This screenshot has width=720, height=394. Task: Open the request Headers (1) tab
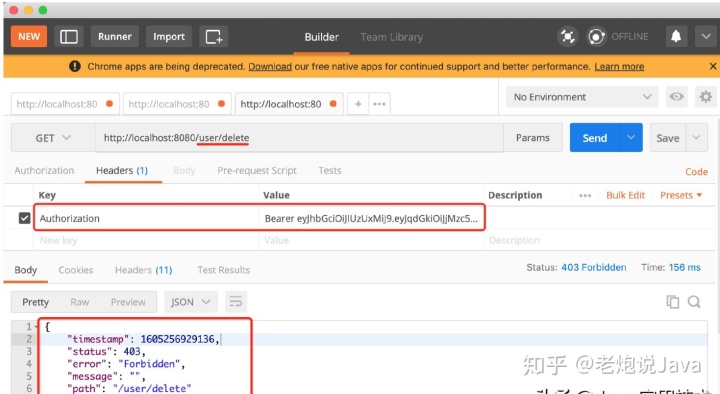pos(122,170)
